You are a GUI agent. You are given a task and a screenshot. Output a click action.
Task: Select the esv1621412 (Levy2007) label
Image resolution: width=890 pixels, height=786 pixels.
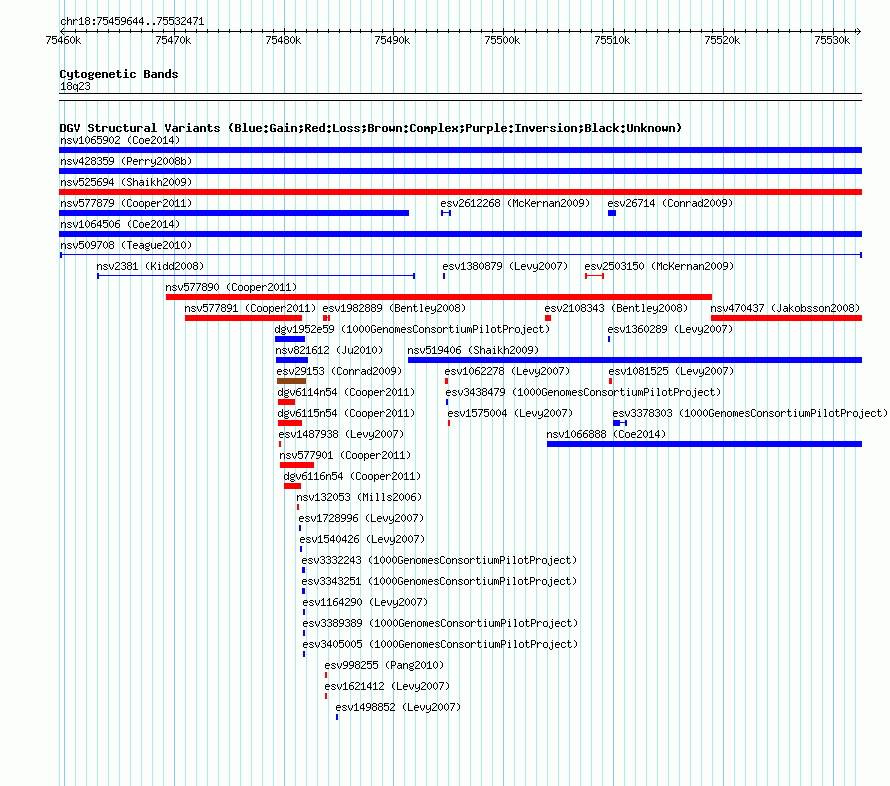point(387,686)
